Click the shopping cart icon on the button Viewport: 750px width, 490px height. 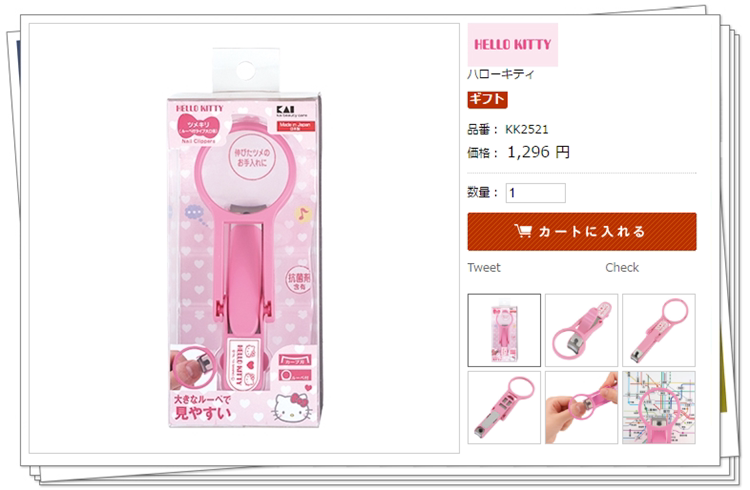tap(523, 231)
